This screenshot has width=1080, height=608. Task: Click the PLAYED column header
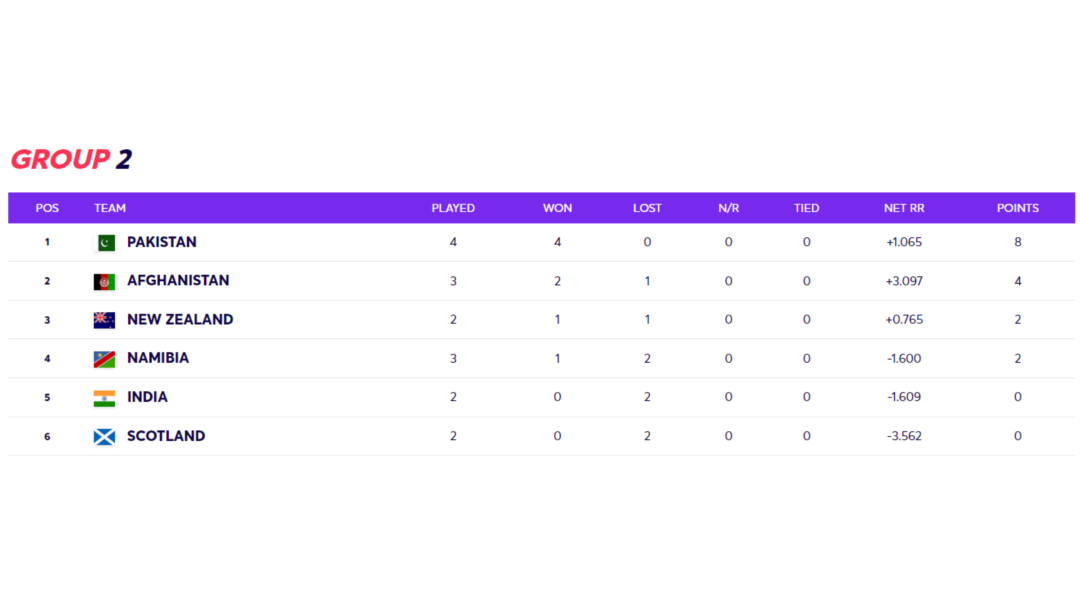point(453,208)
